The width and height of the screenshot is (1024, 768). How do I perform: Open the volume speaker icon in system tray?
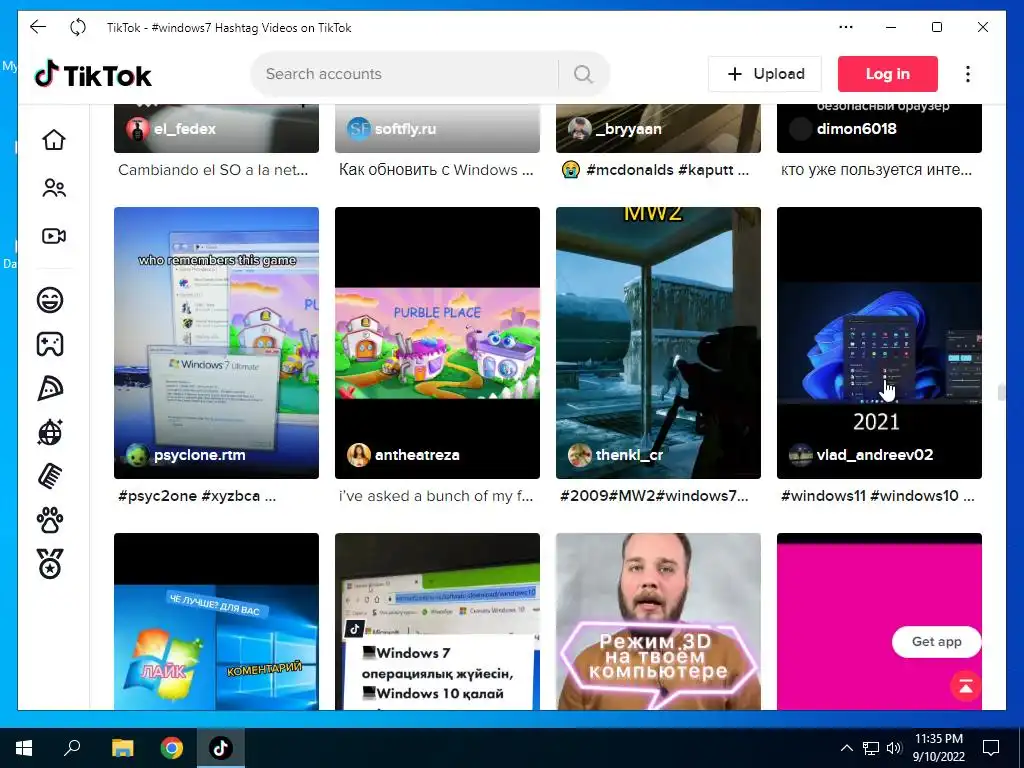click(x=894, y=748)
